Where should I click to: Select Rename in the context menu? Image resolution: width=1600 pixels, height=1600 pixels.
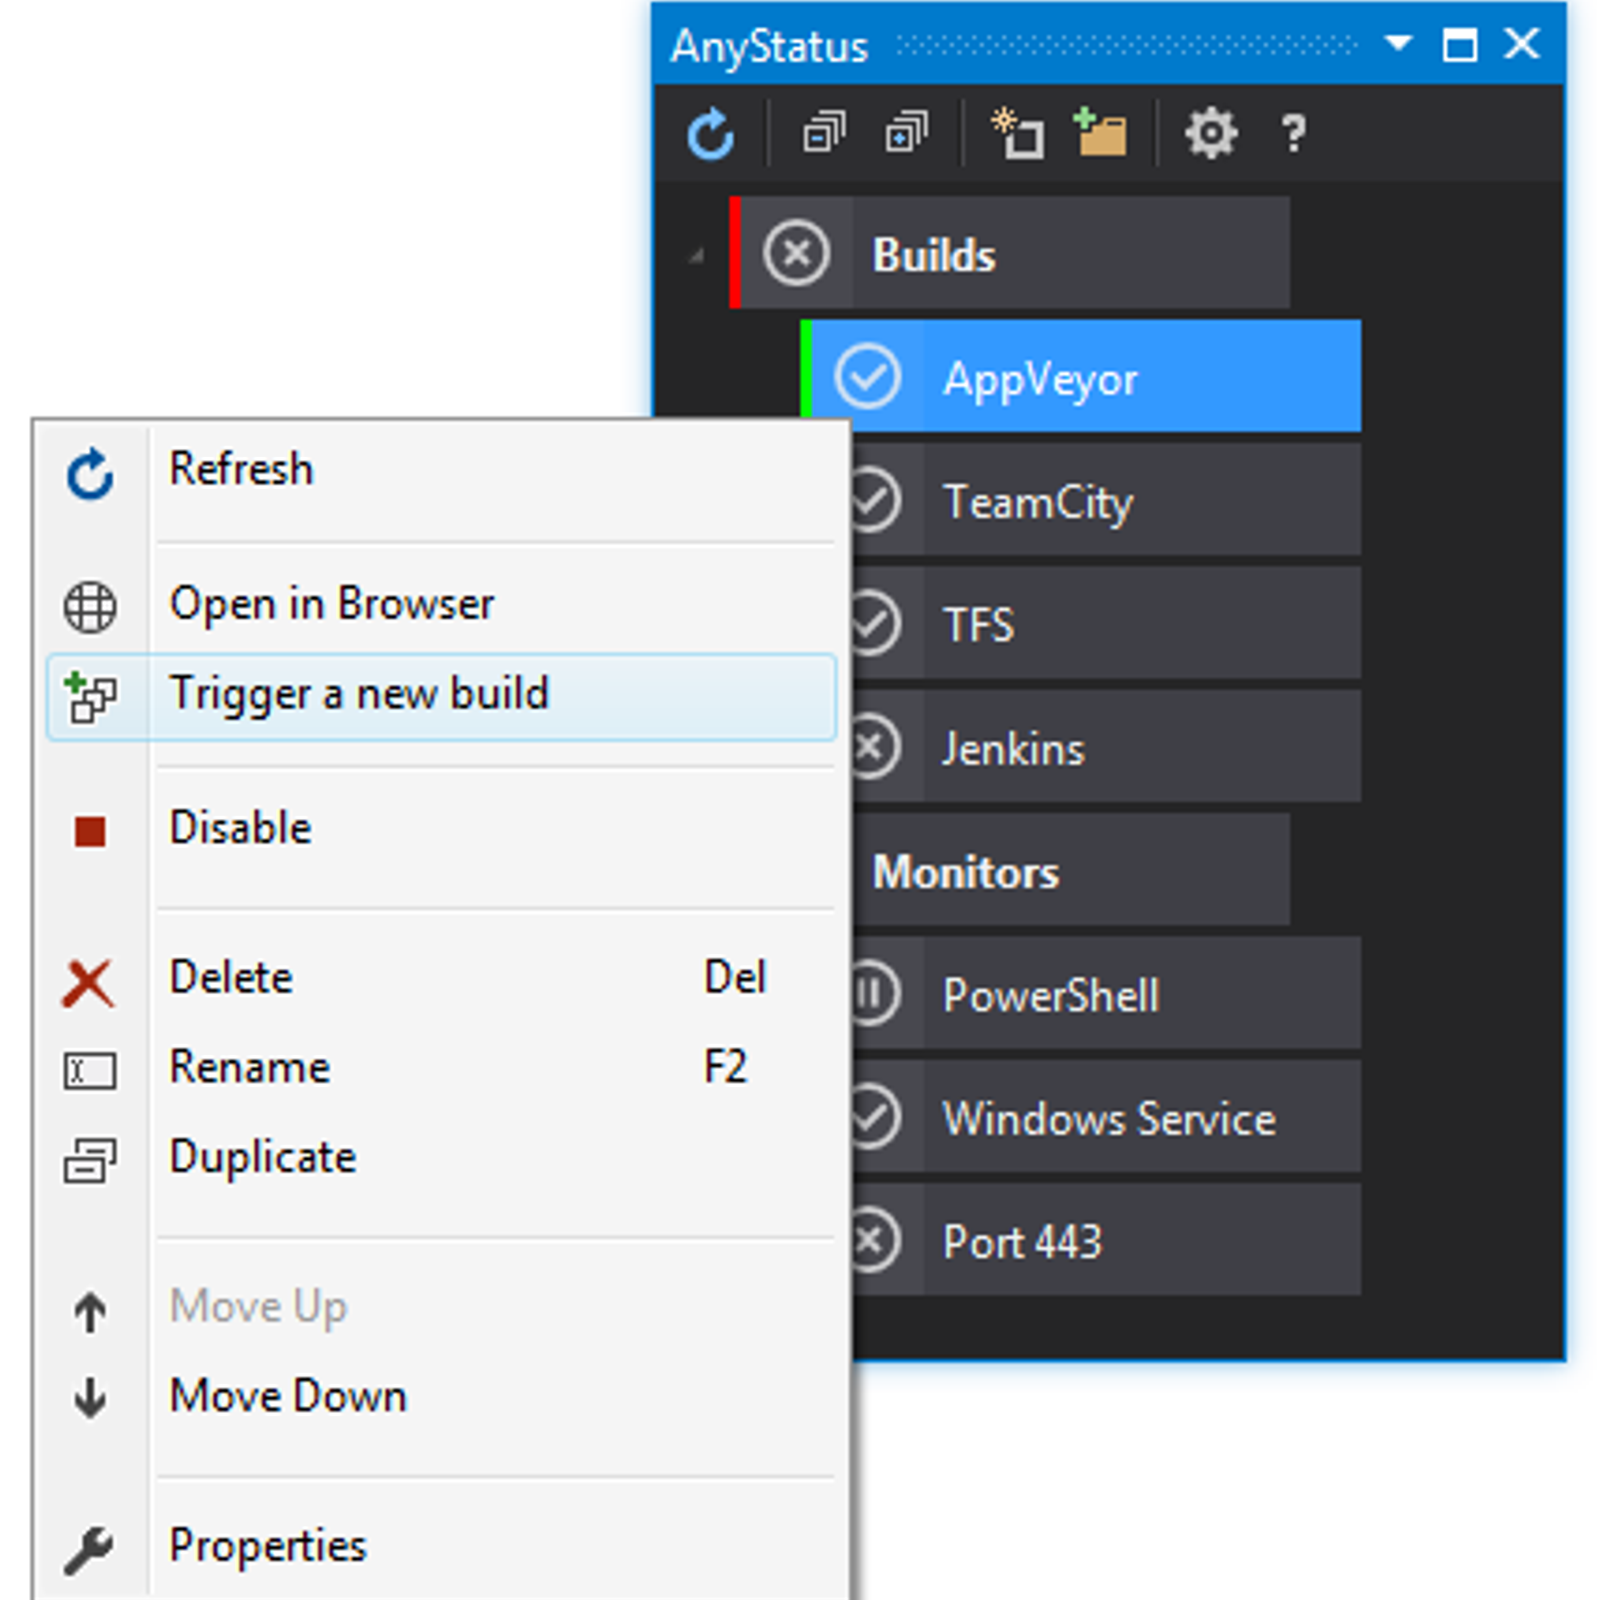coord(441,1068)
